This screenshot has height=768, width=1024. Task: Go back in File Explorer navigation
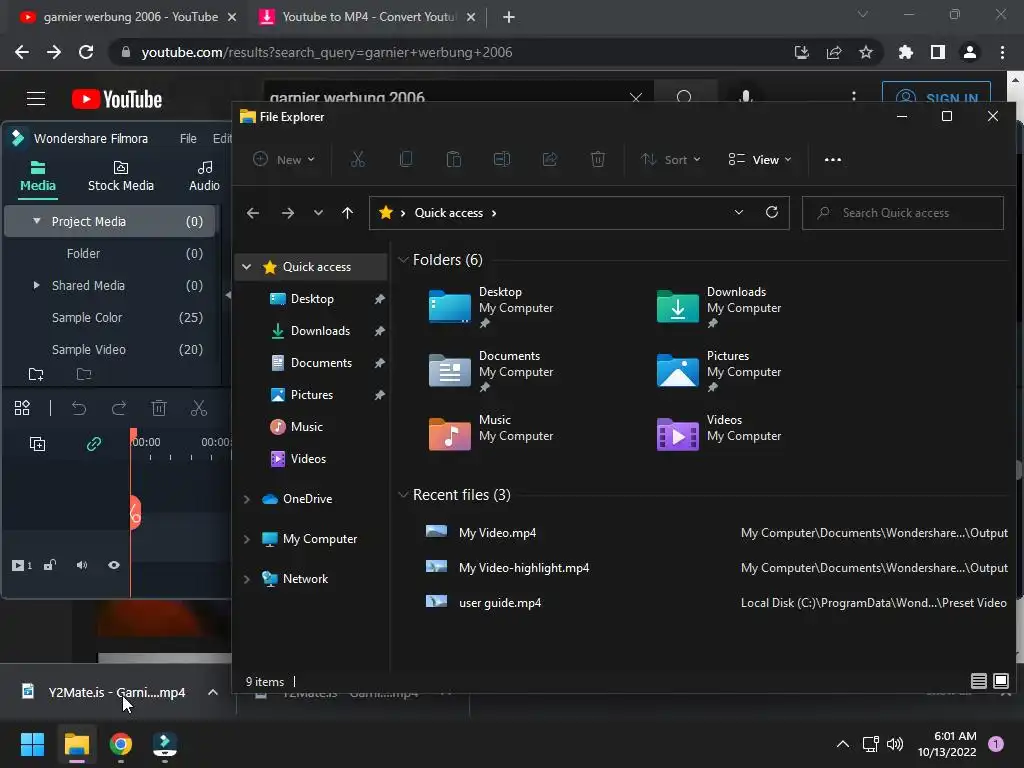[253, 213]
